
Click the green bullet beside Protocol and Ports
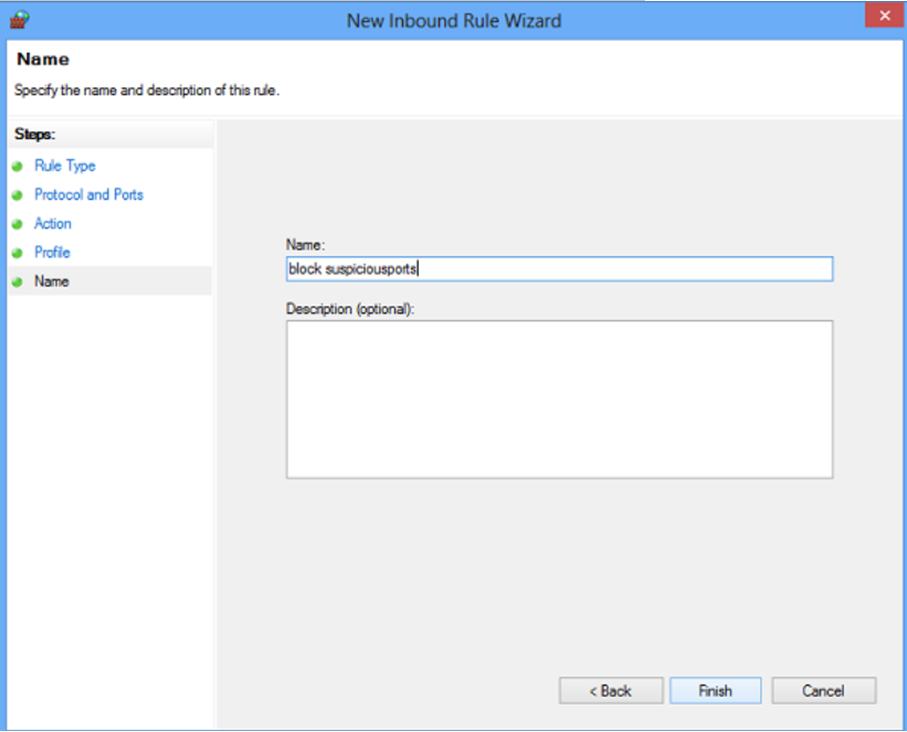click(17, 196)
